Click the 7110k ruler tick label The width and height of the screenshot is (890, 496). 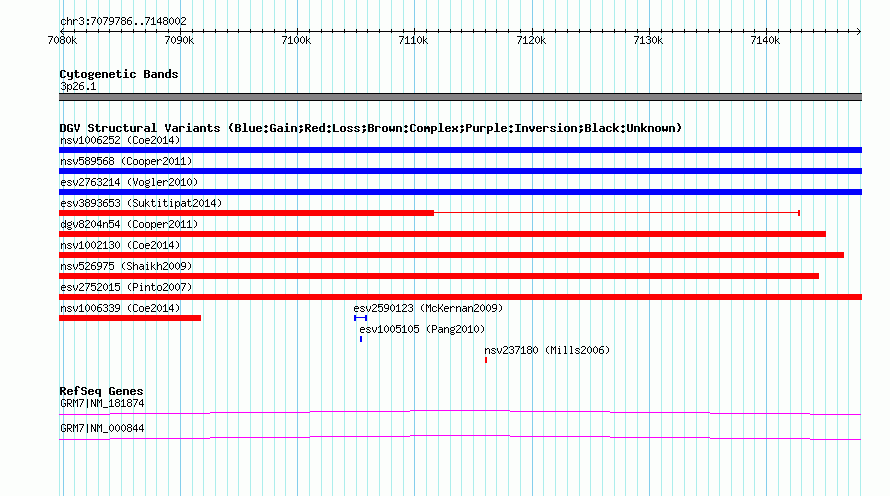(x=413, y=40)
